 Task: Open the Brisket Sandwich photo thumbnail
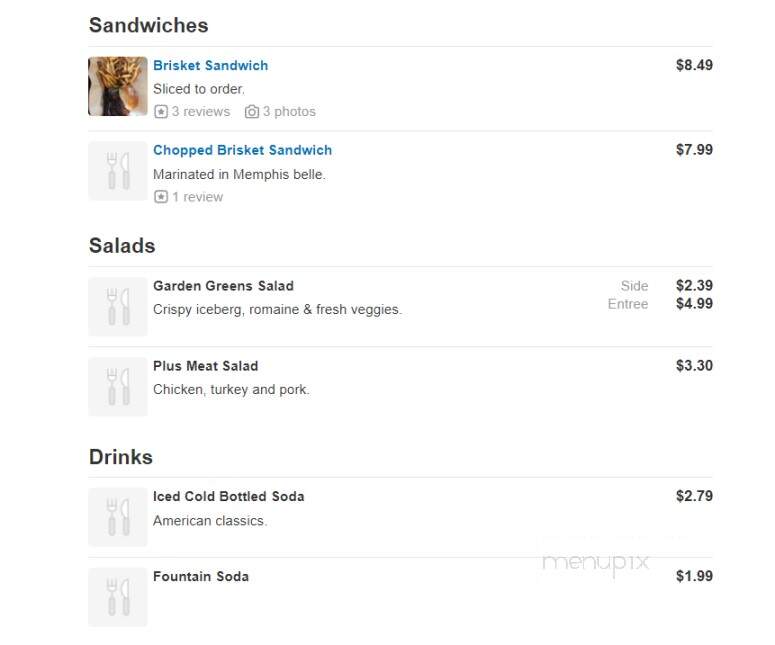[x=118, y=86]
